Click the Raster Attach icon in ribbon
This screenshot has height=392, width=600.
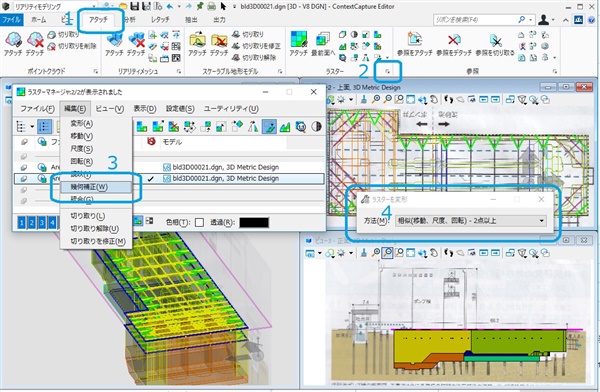298,39
